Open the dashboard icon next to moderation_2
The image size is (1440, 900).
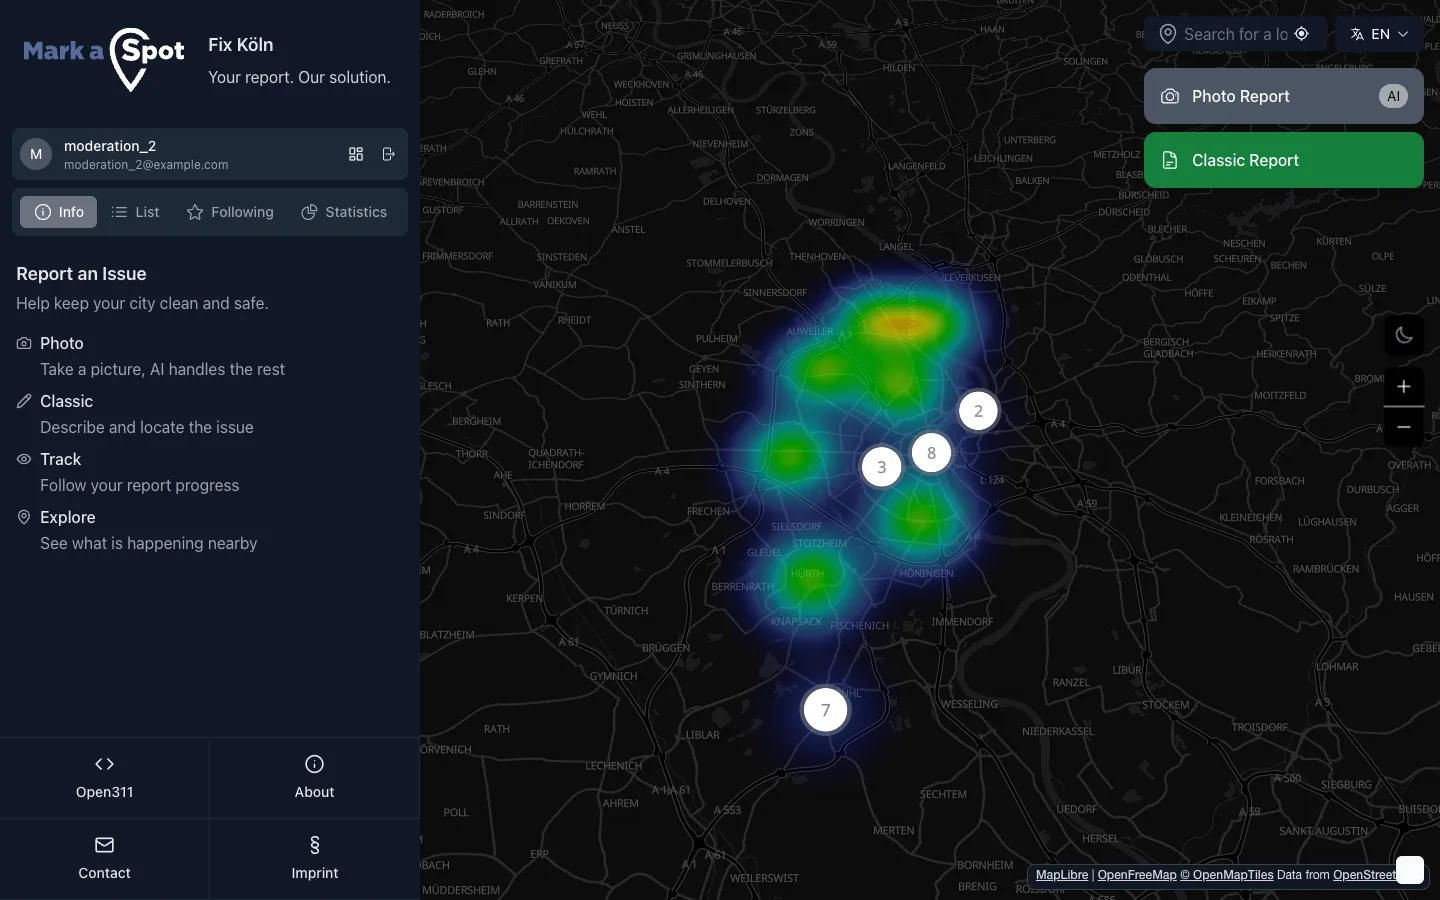tap(356, 155)
